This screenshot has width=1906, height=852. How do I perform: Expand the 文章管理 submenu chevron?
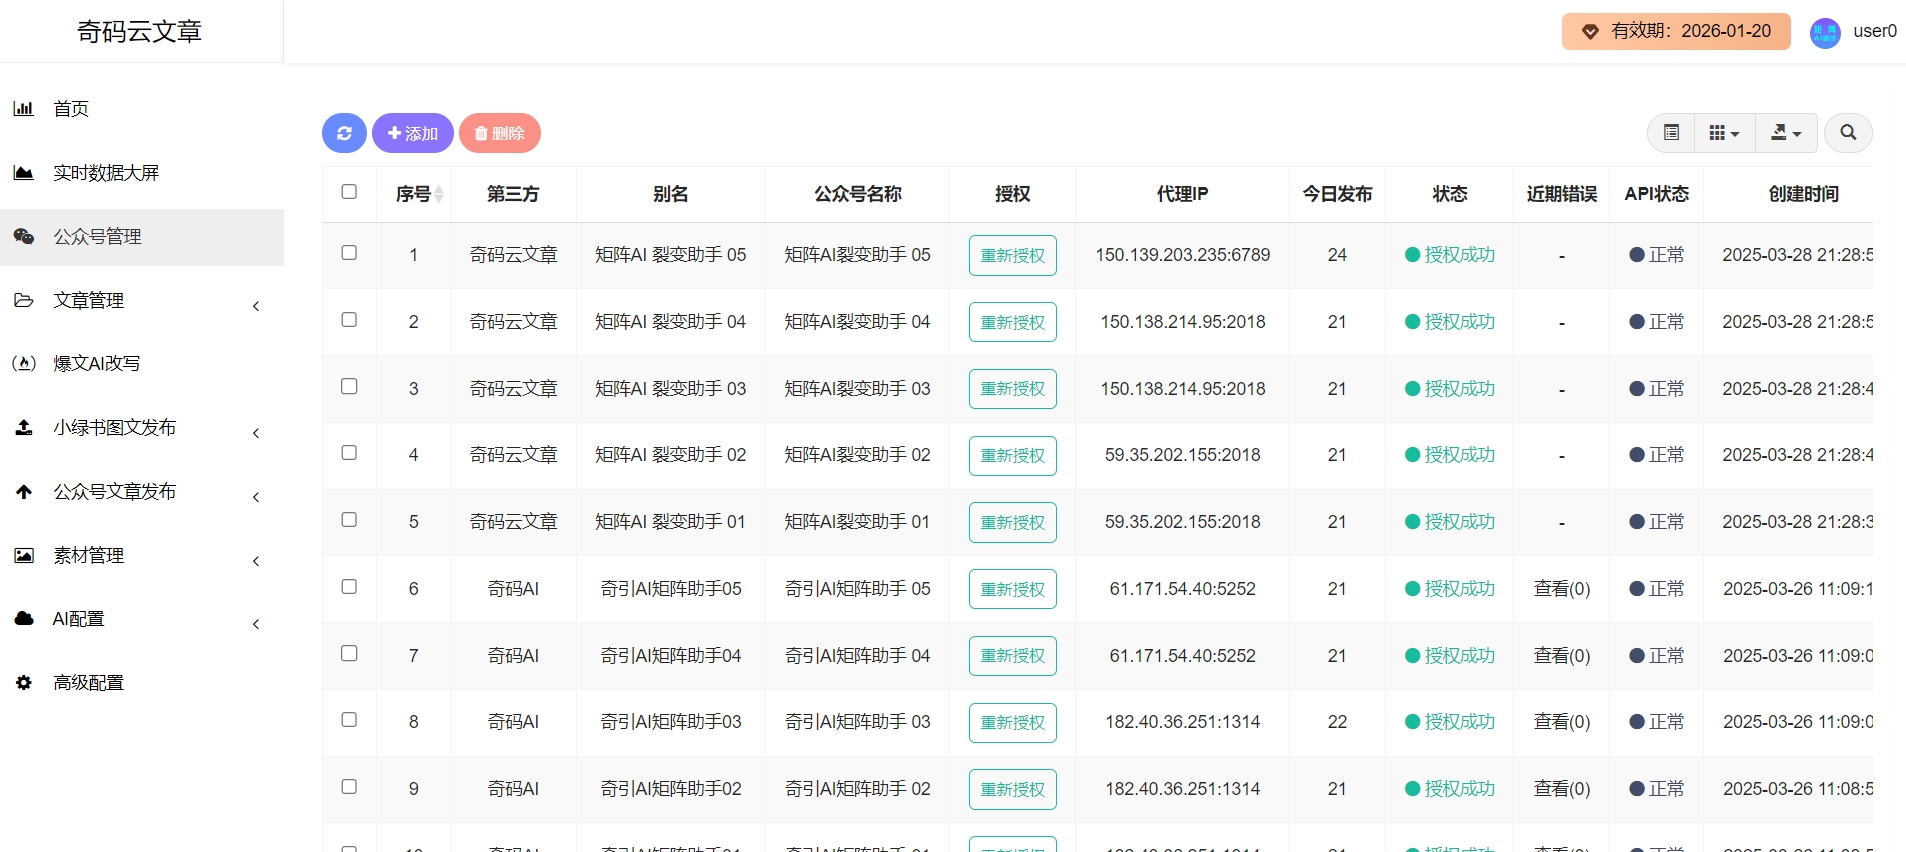click(x=256, y=306)
